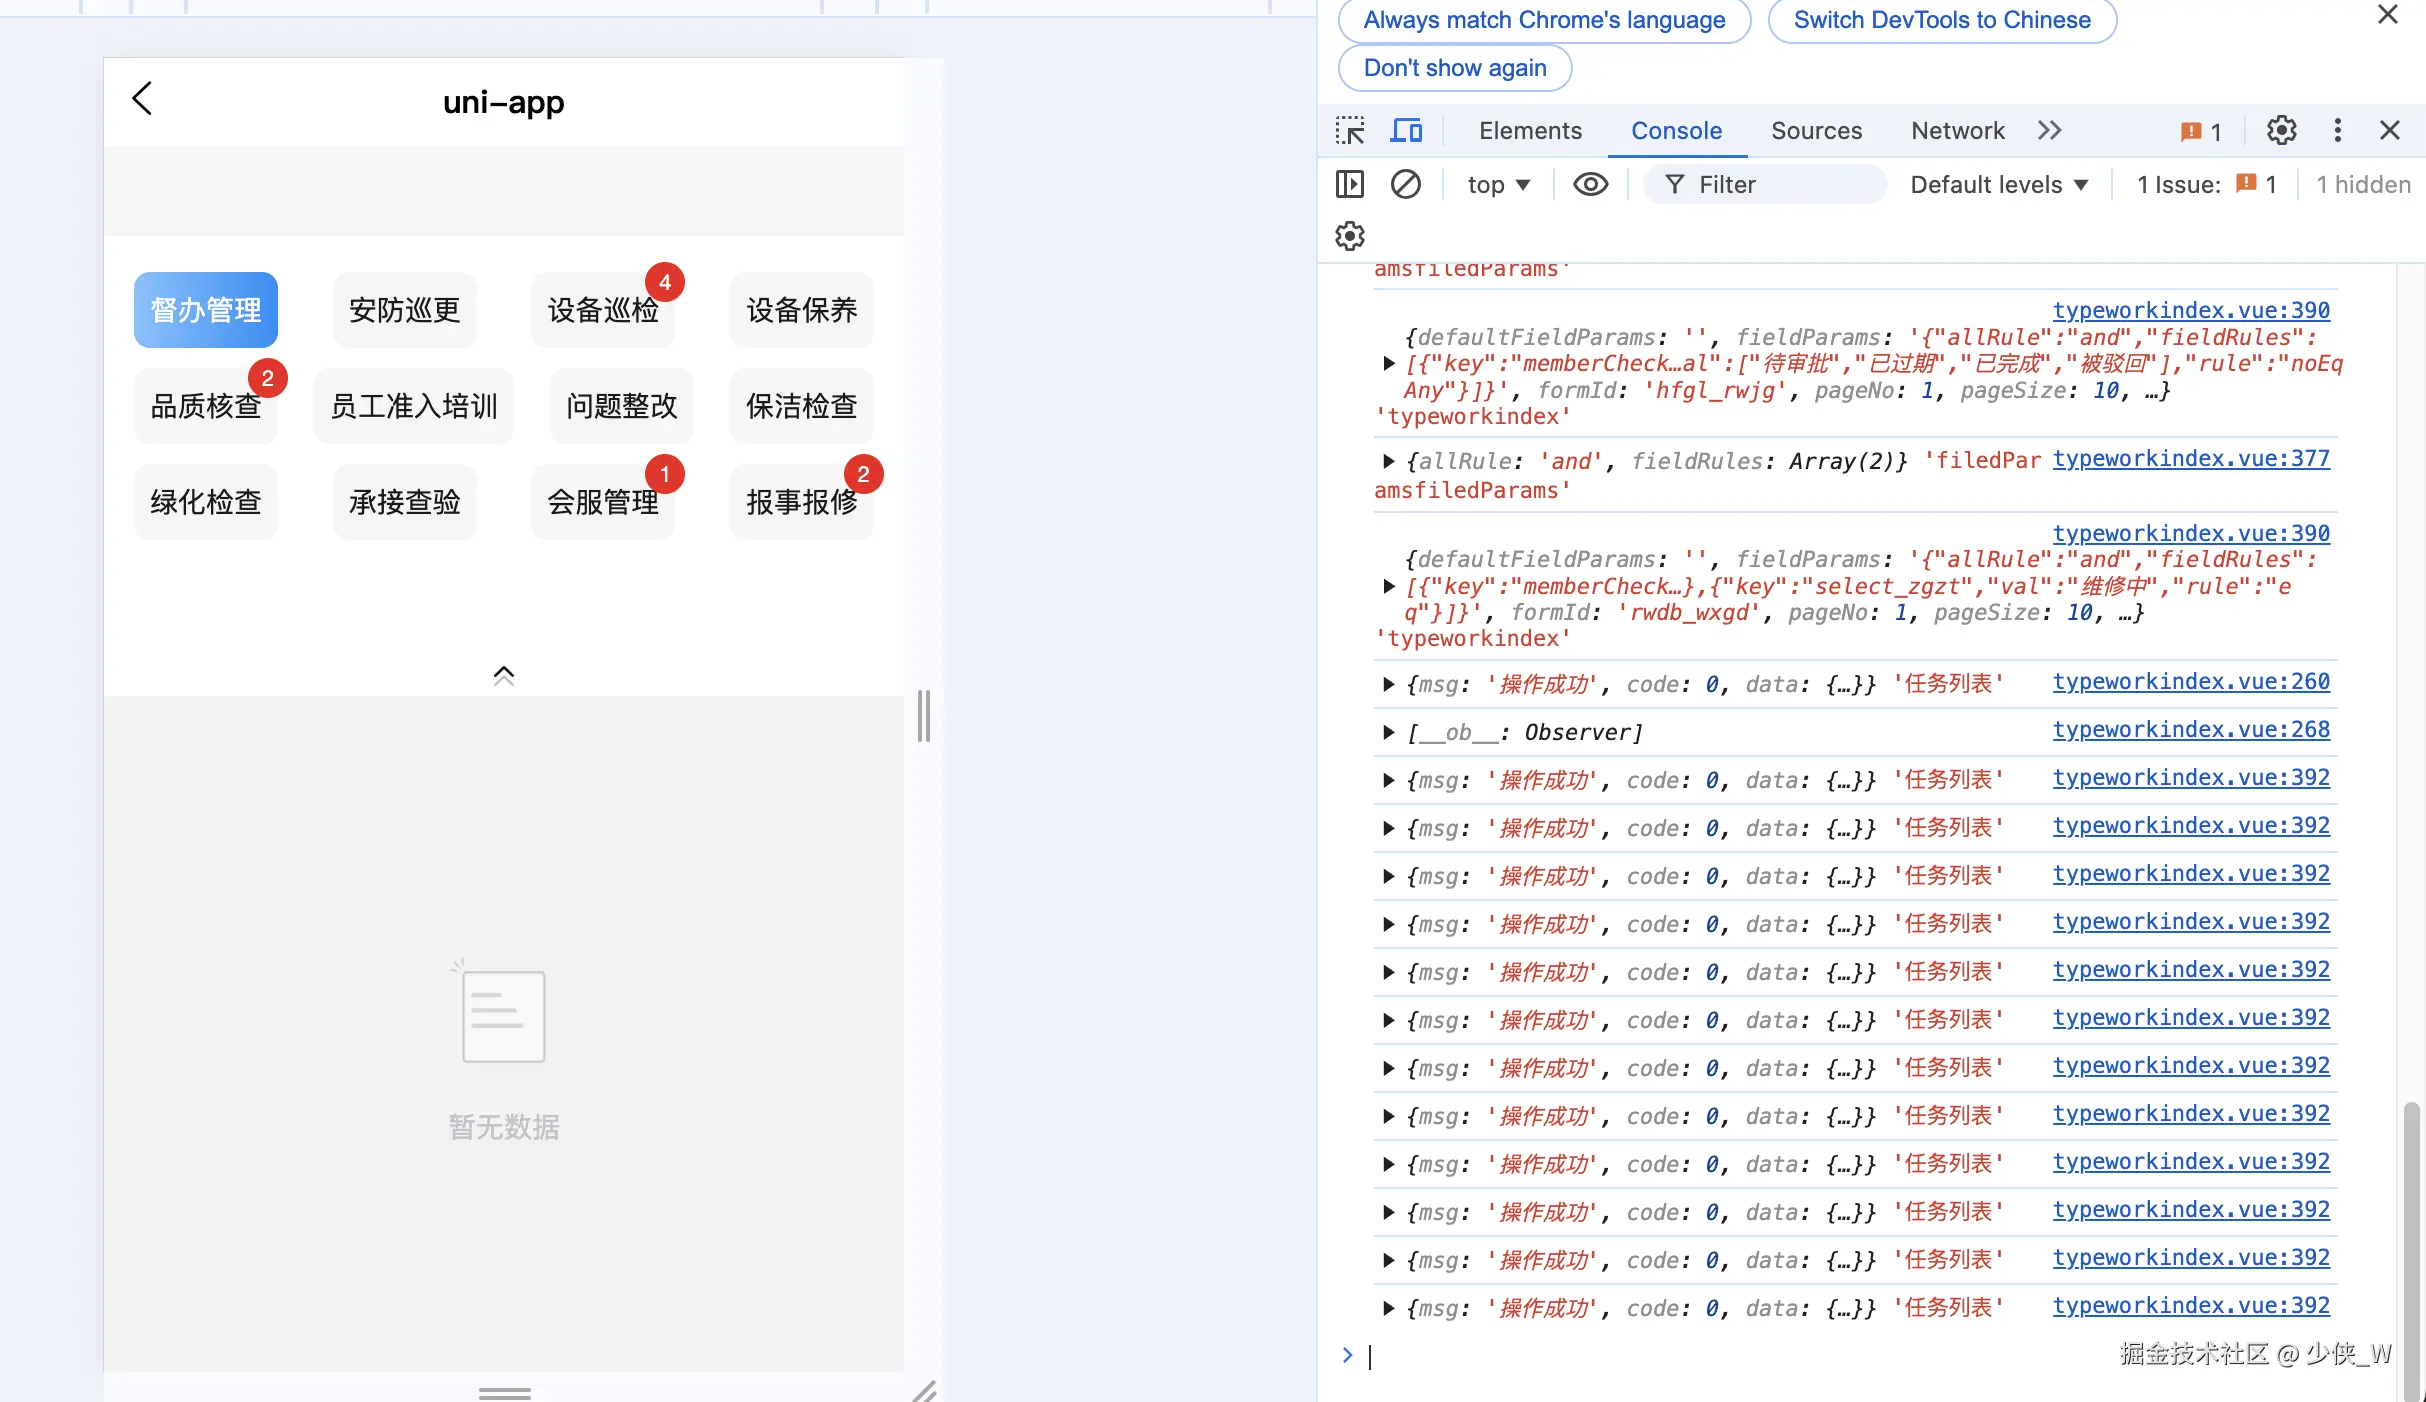Collapse the uni-app menu grid via chevron
2426x1402 pixels.
click(503, 673)
